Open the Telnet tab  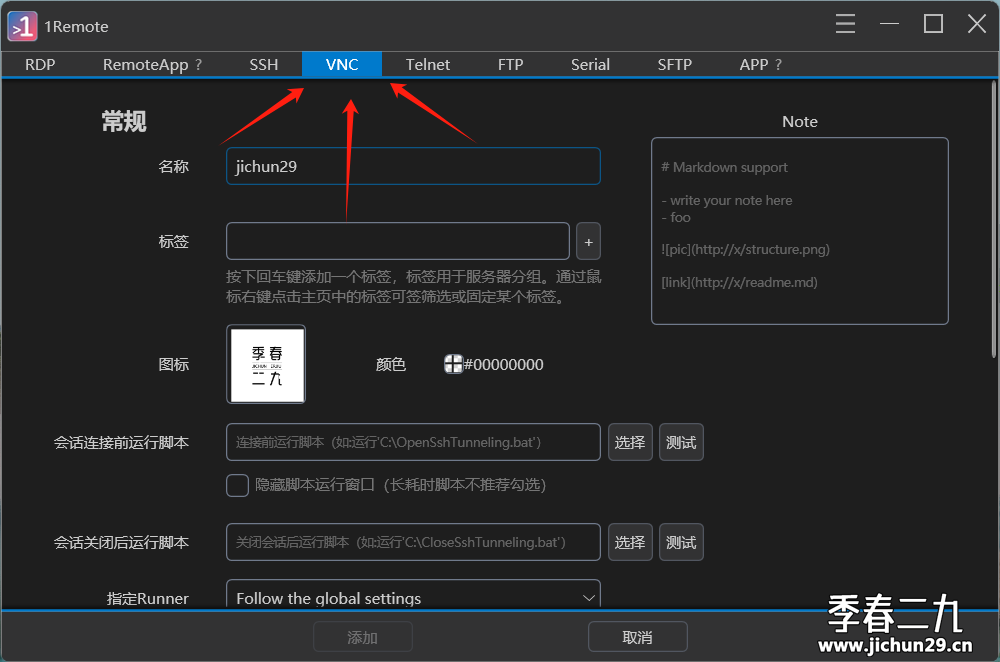click(x=427, y=64)
